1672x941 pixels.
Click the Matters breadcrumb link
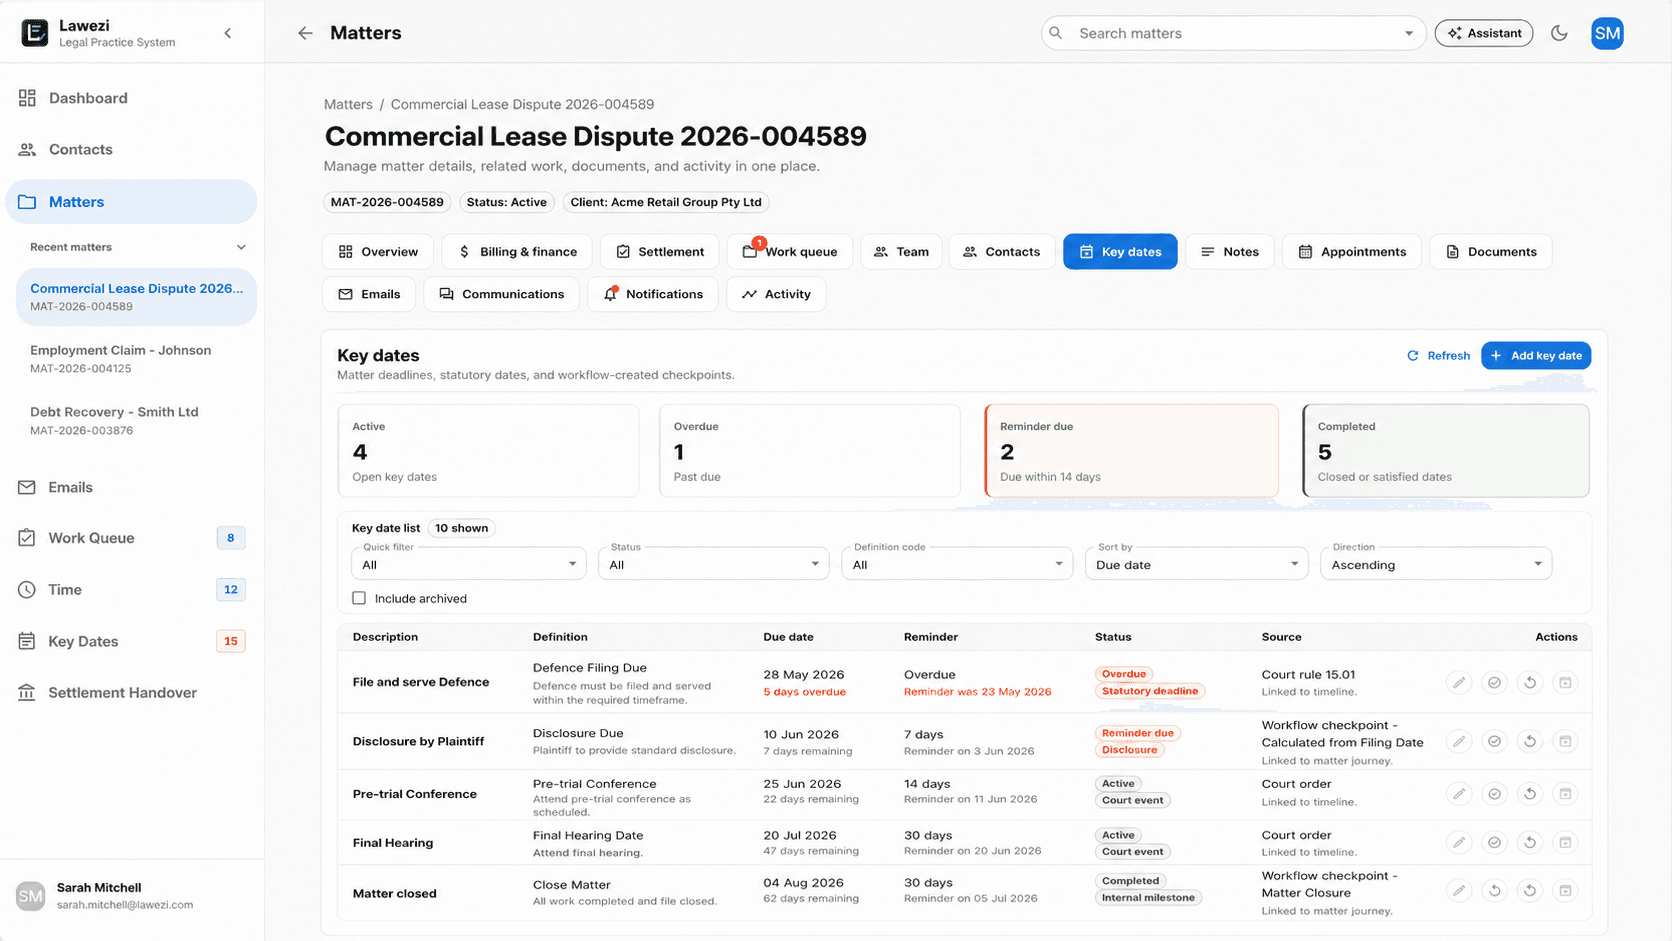click(x=348, y=104)
